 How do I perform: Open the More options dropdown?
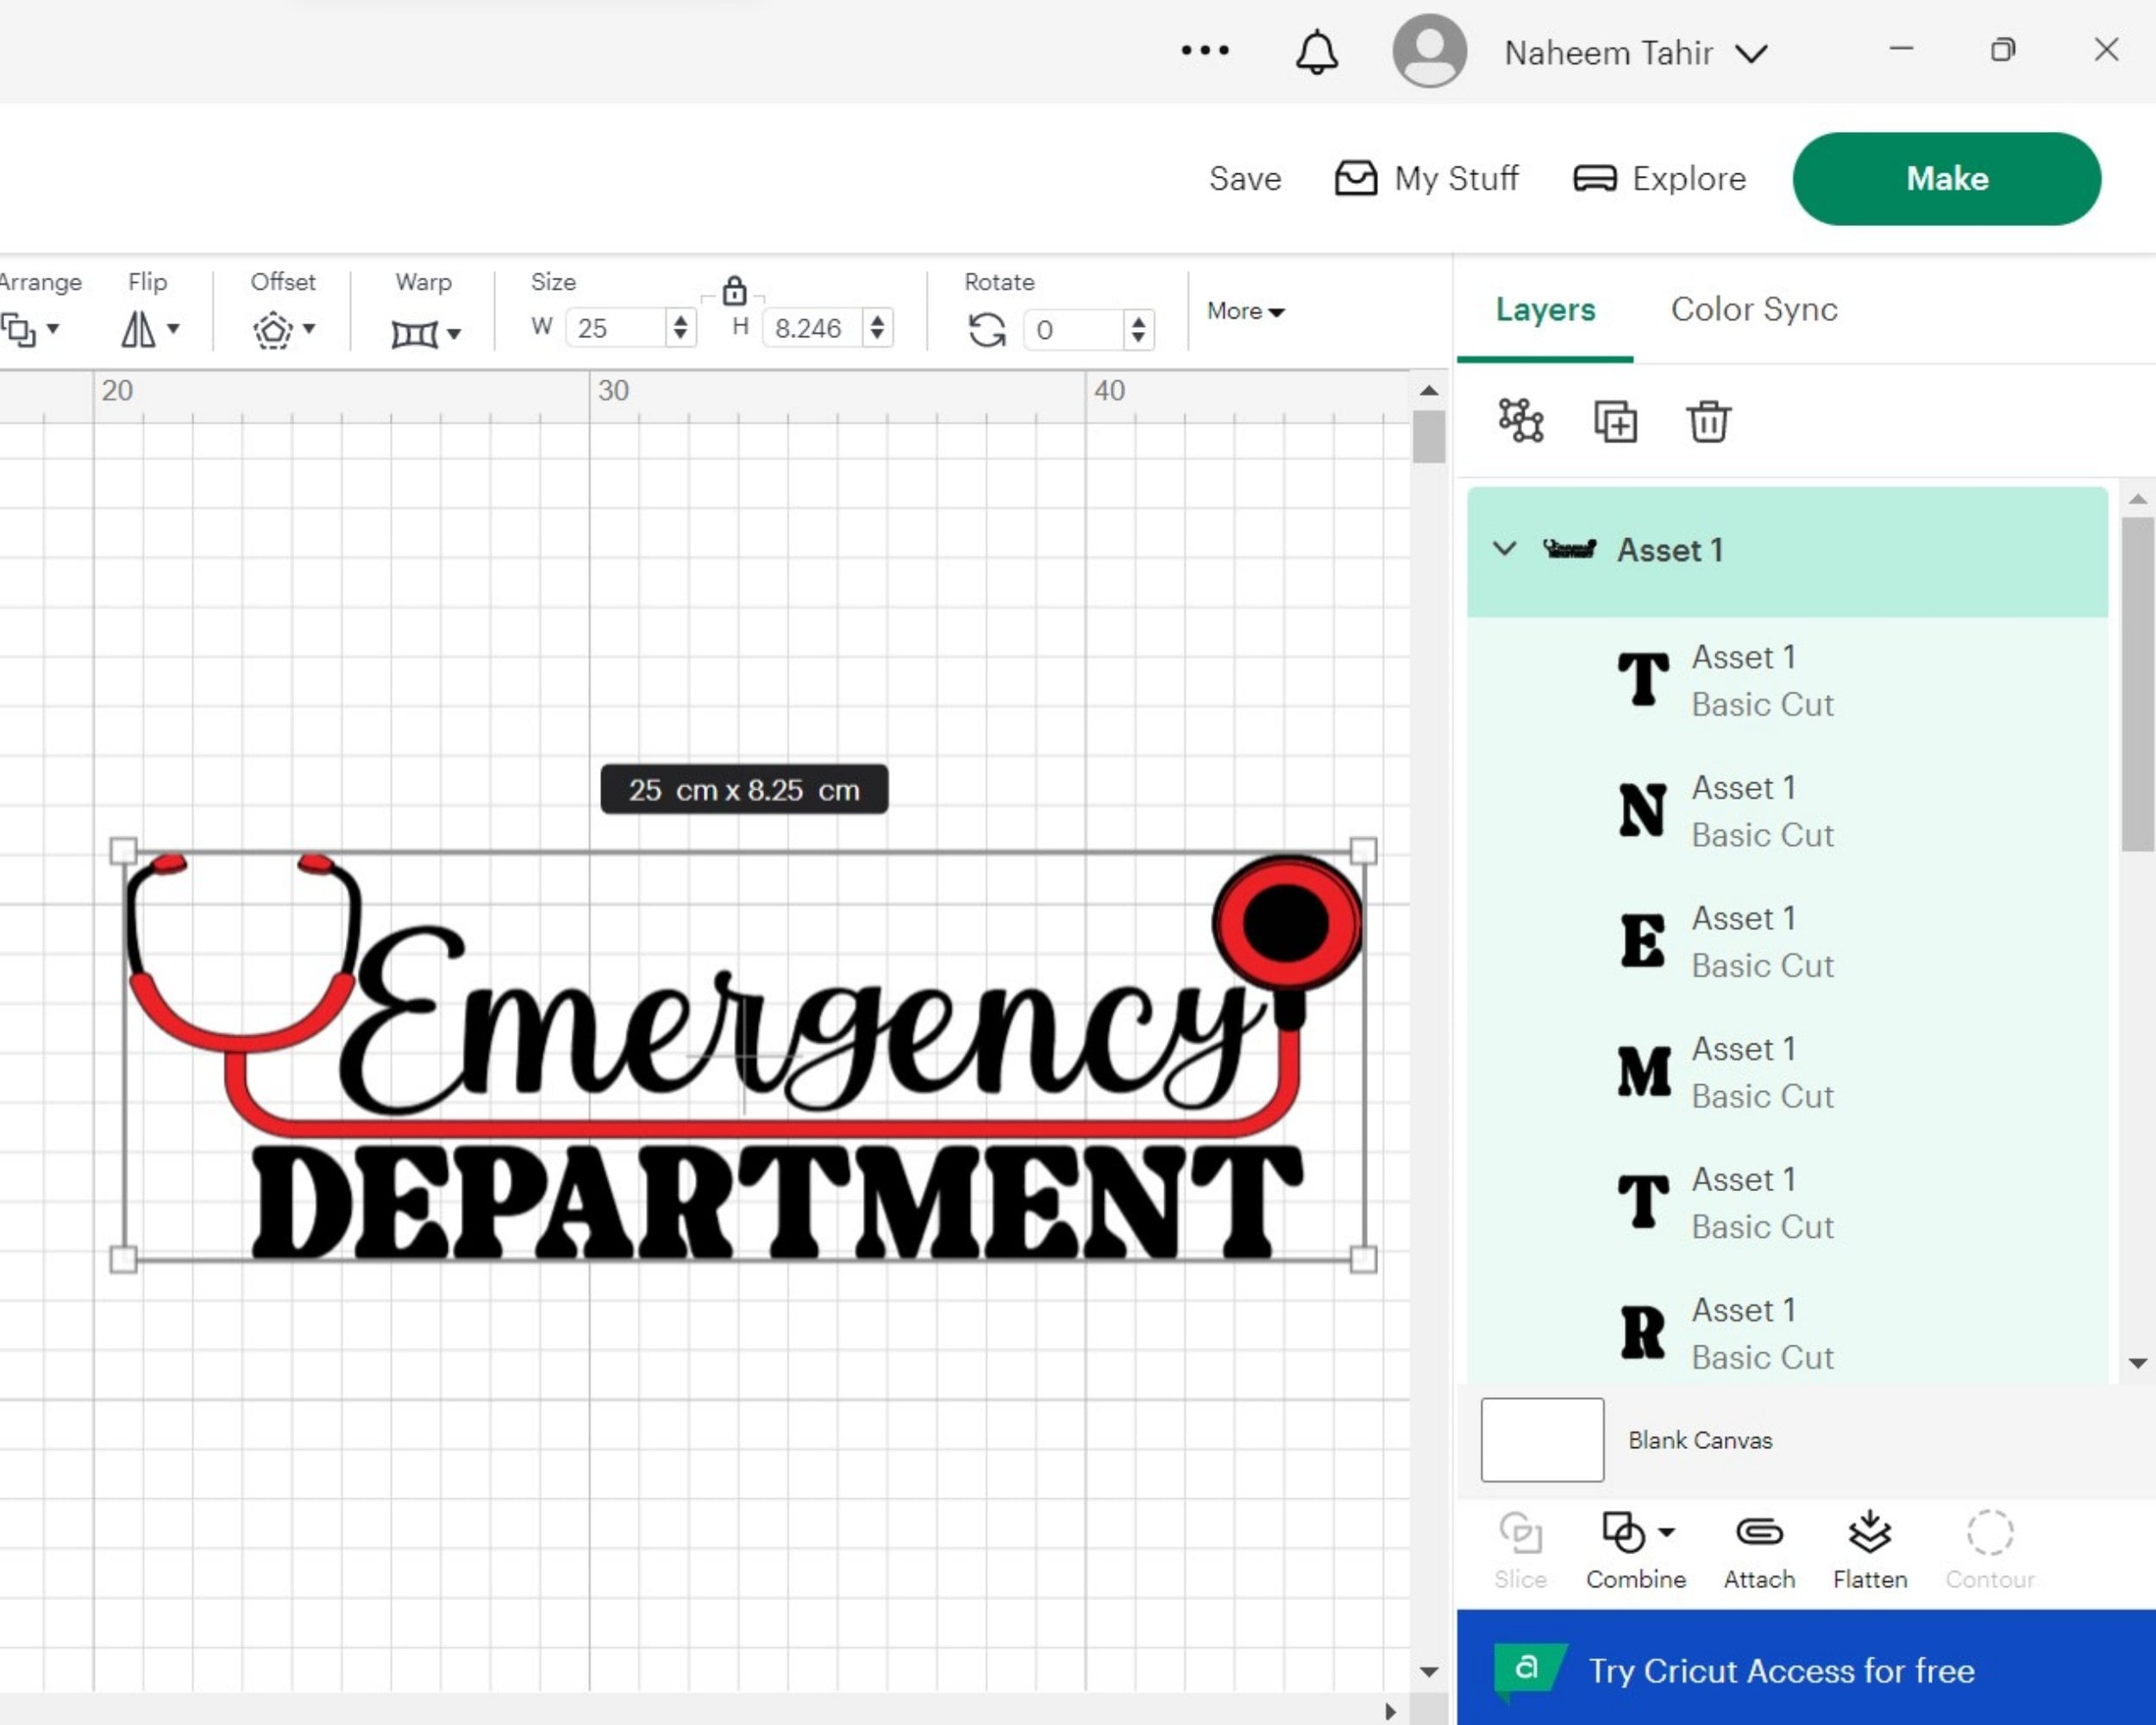tap(1245, 311)
